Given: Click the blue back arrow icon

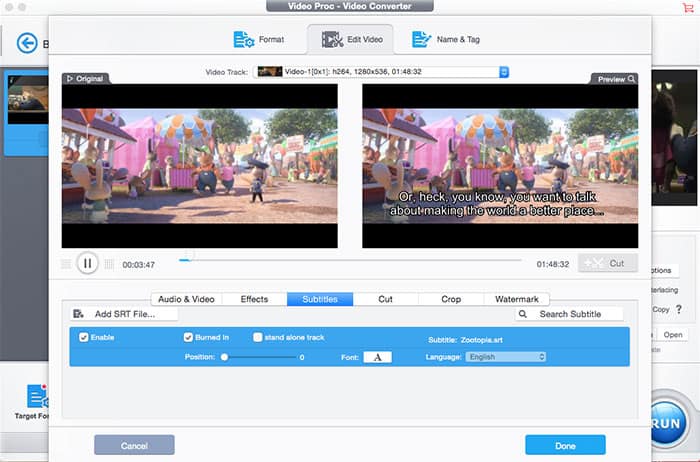Looking at the screenshot, I should tap(27, 43).
